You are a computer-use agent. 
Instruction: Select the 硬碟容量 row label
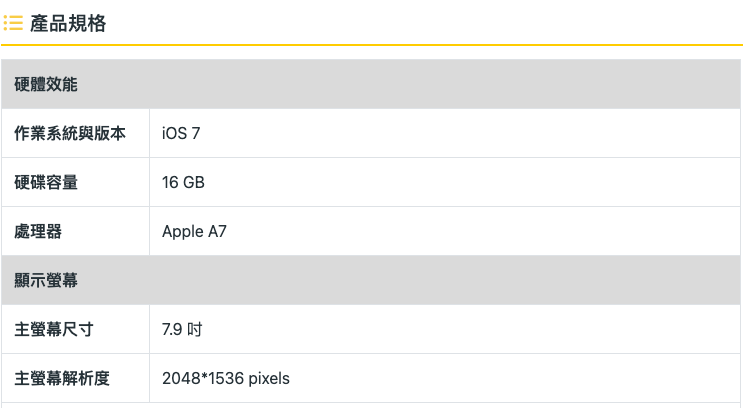(46, 182)
